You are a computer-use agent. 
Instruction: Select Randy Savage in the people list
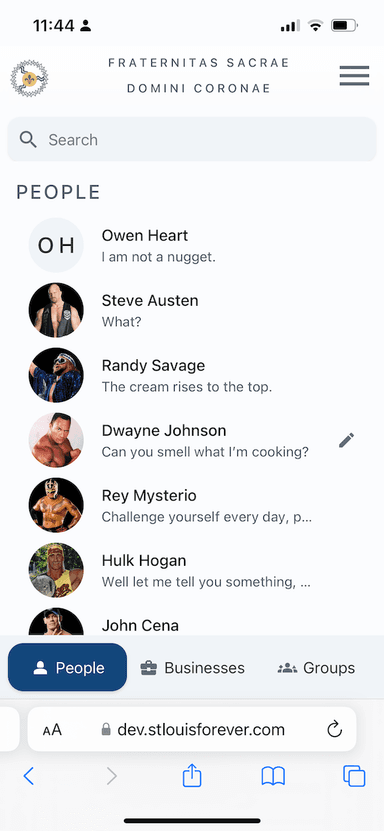coord(192,375)
